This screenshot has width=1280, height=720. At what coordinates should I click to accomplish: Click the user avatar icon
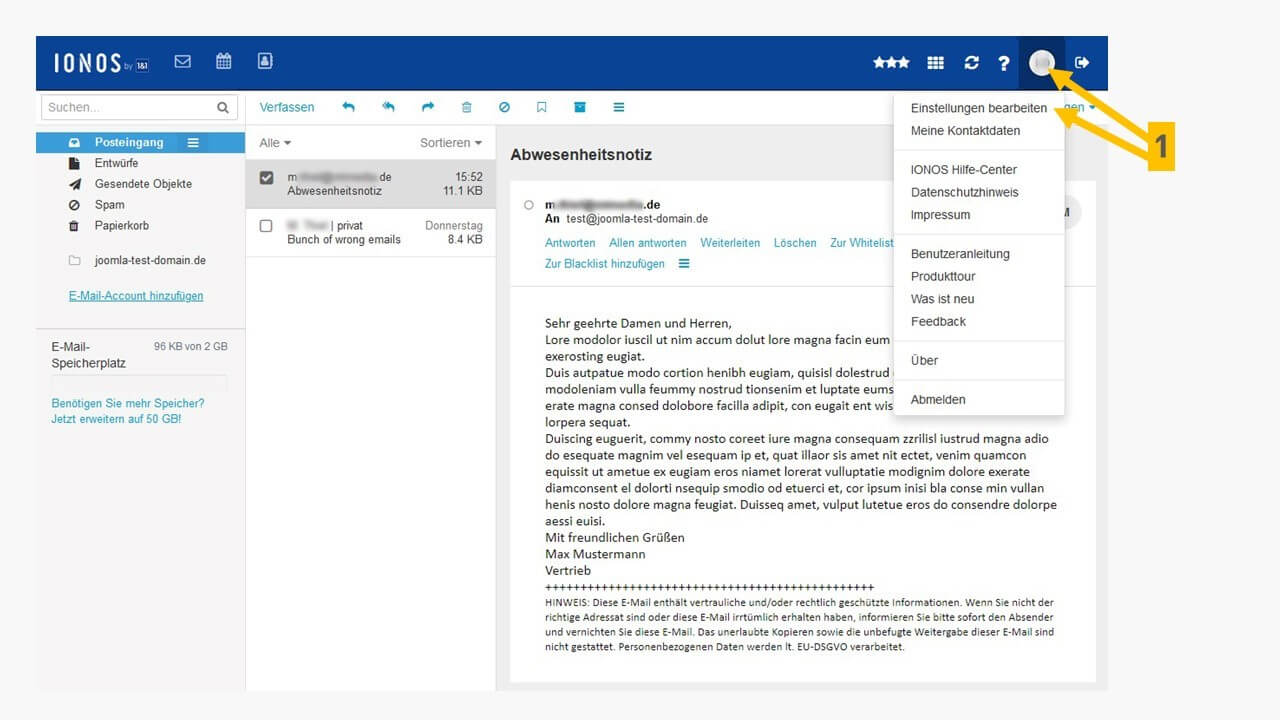[x=1041, y=63]
